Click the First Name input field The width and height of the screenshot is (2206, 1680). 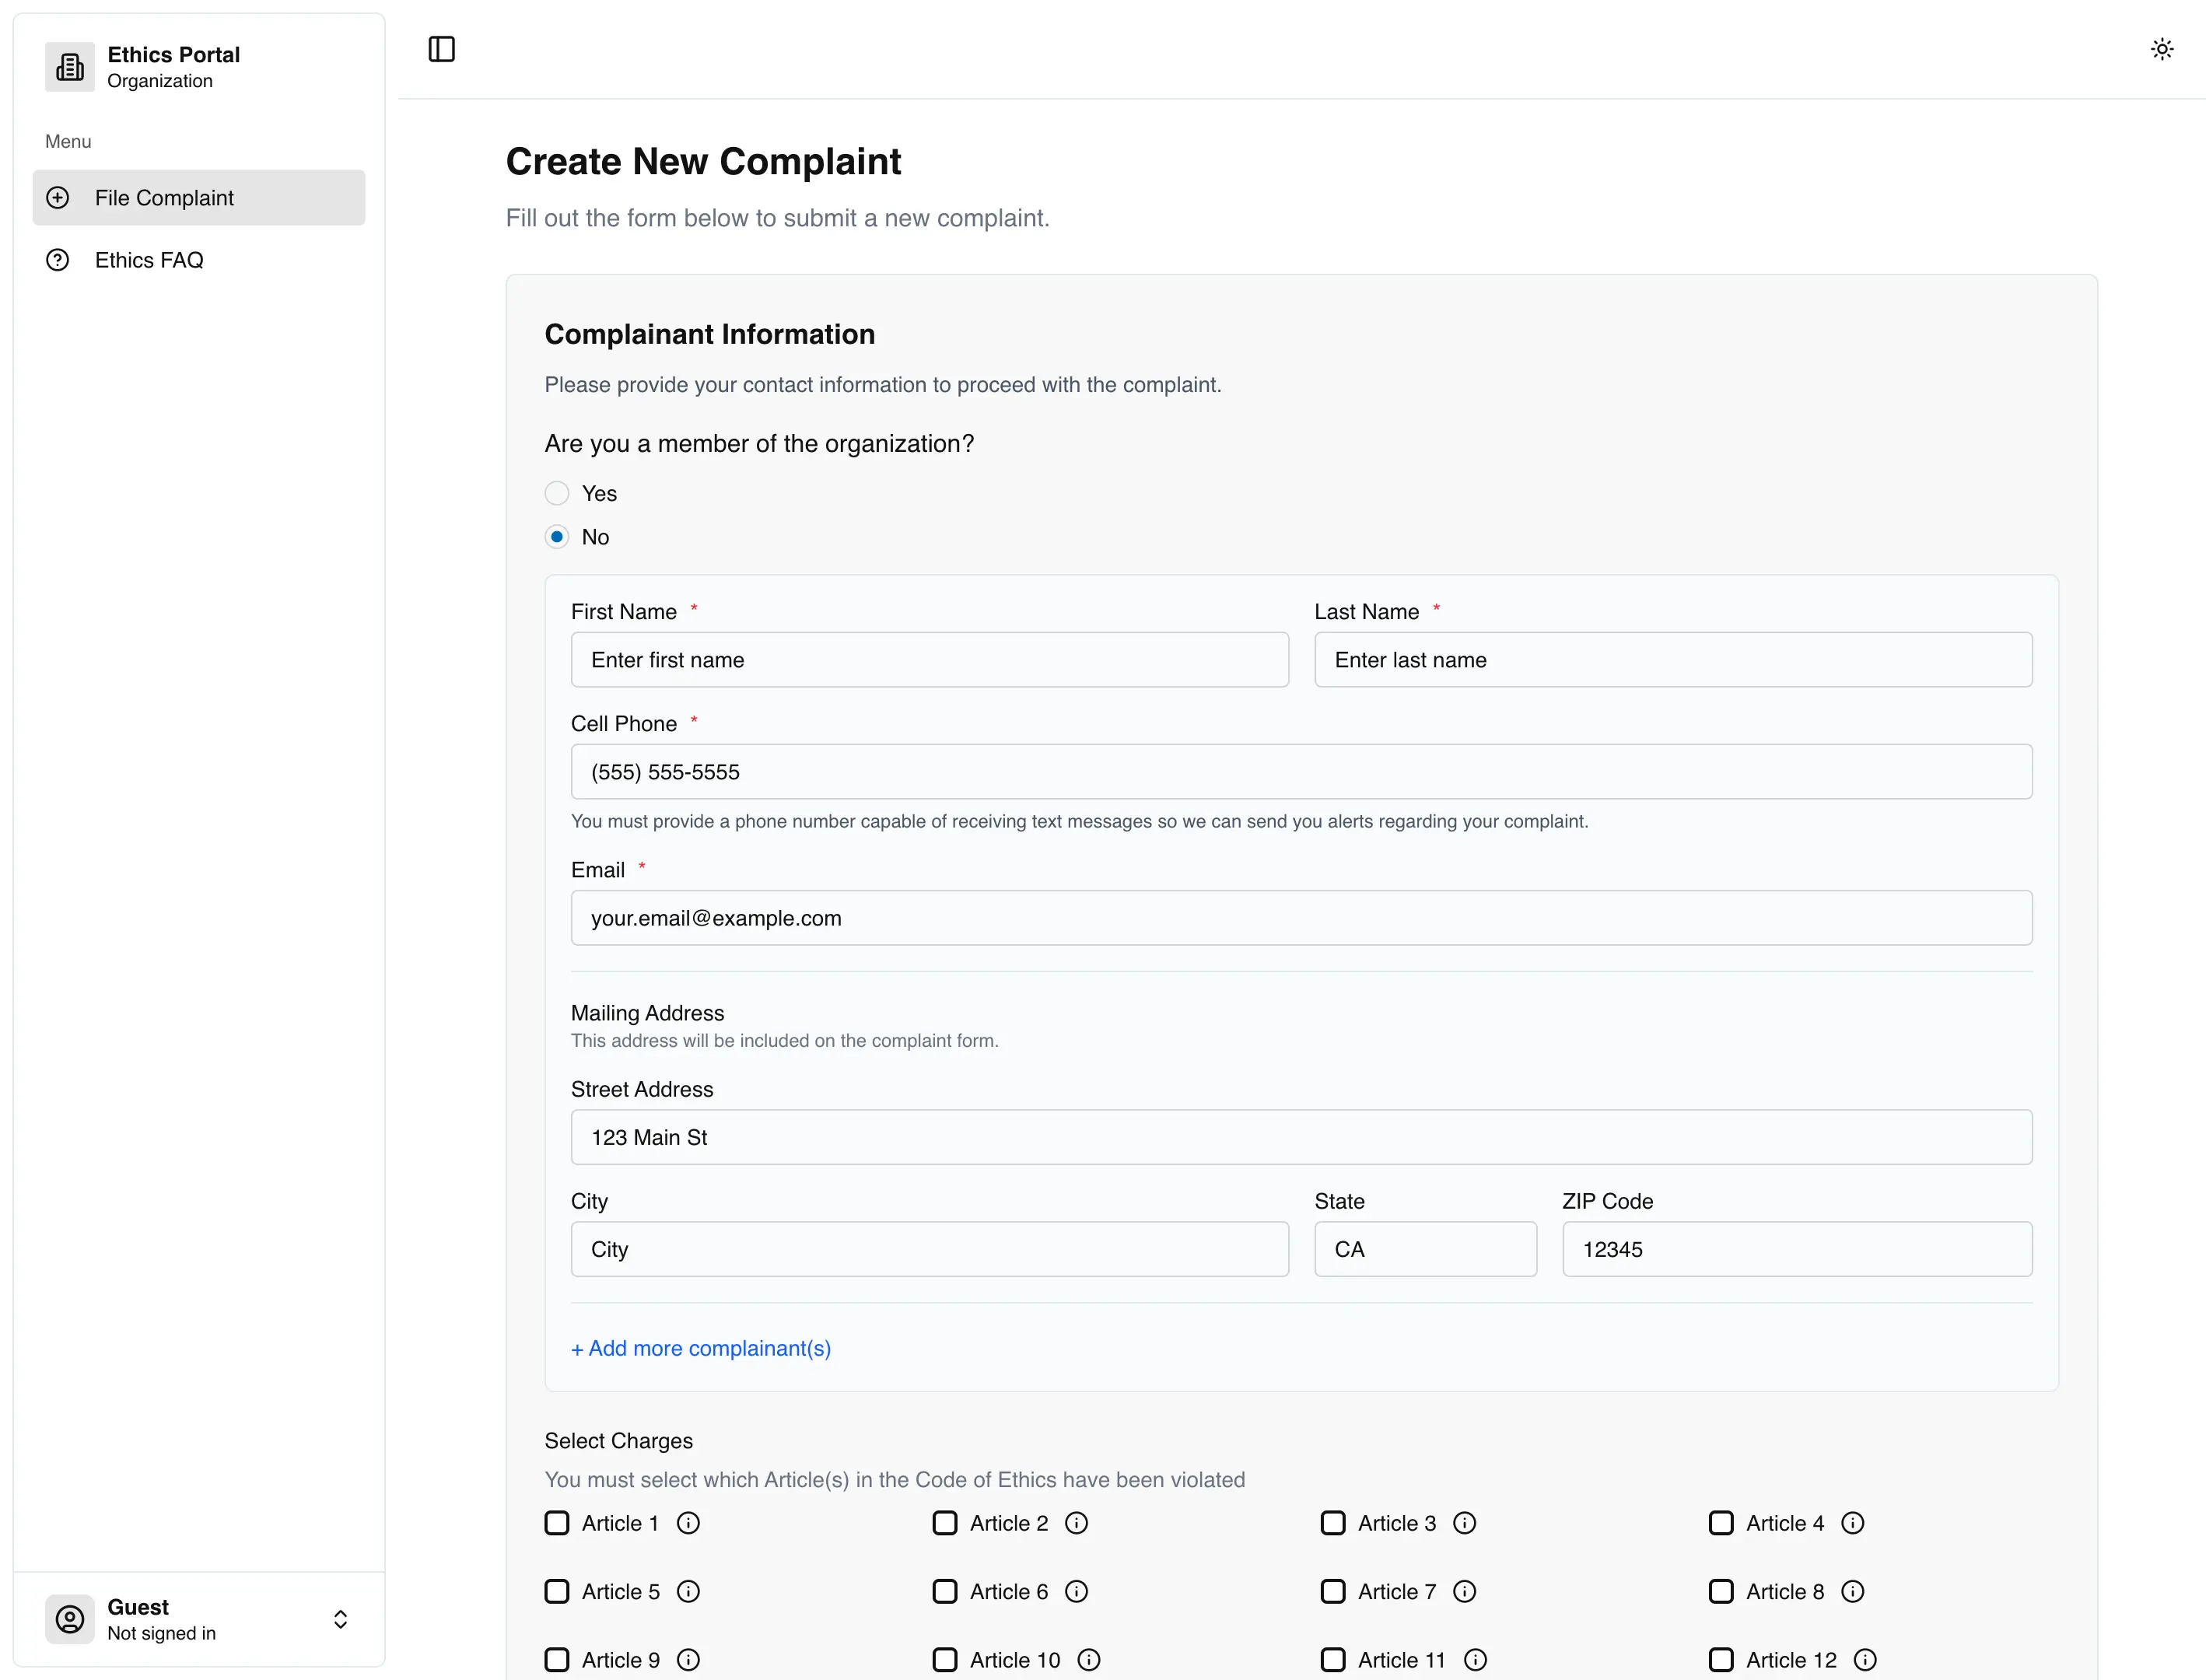(x=929, y=660)
